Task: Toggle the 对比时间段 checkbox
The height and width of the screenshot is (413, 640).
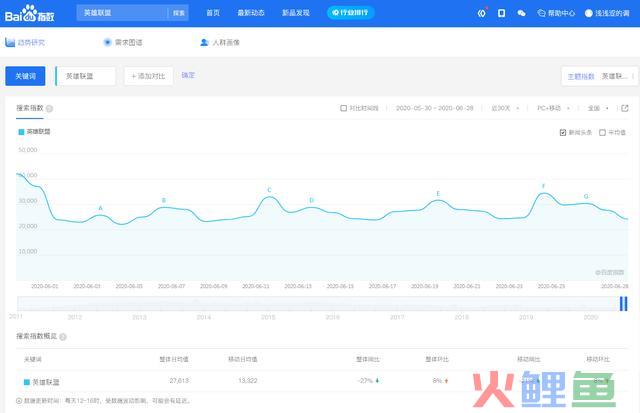Action: [343, 108]
